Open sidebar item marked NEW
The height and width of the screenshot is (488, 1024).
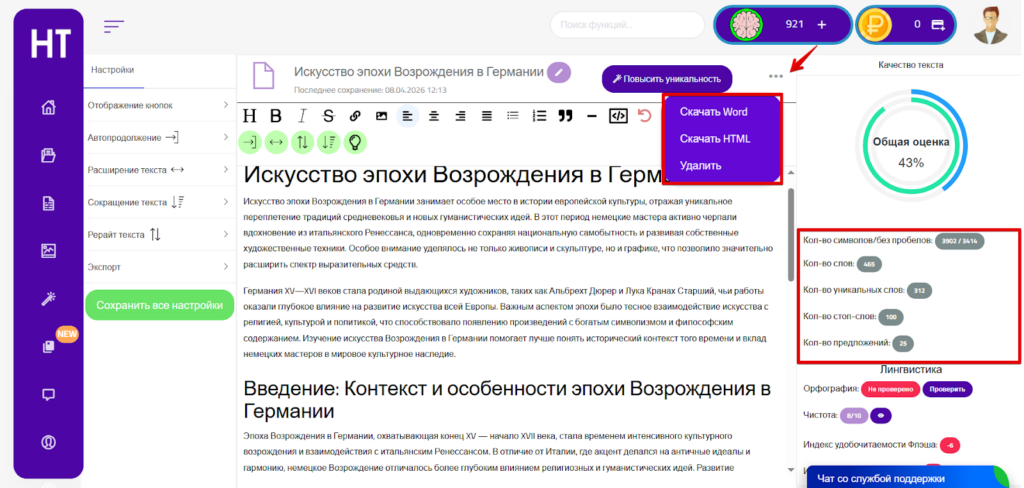tap(48, 348)
